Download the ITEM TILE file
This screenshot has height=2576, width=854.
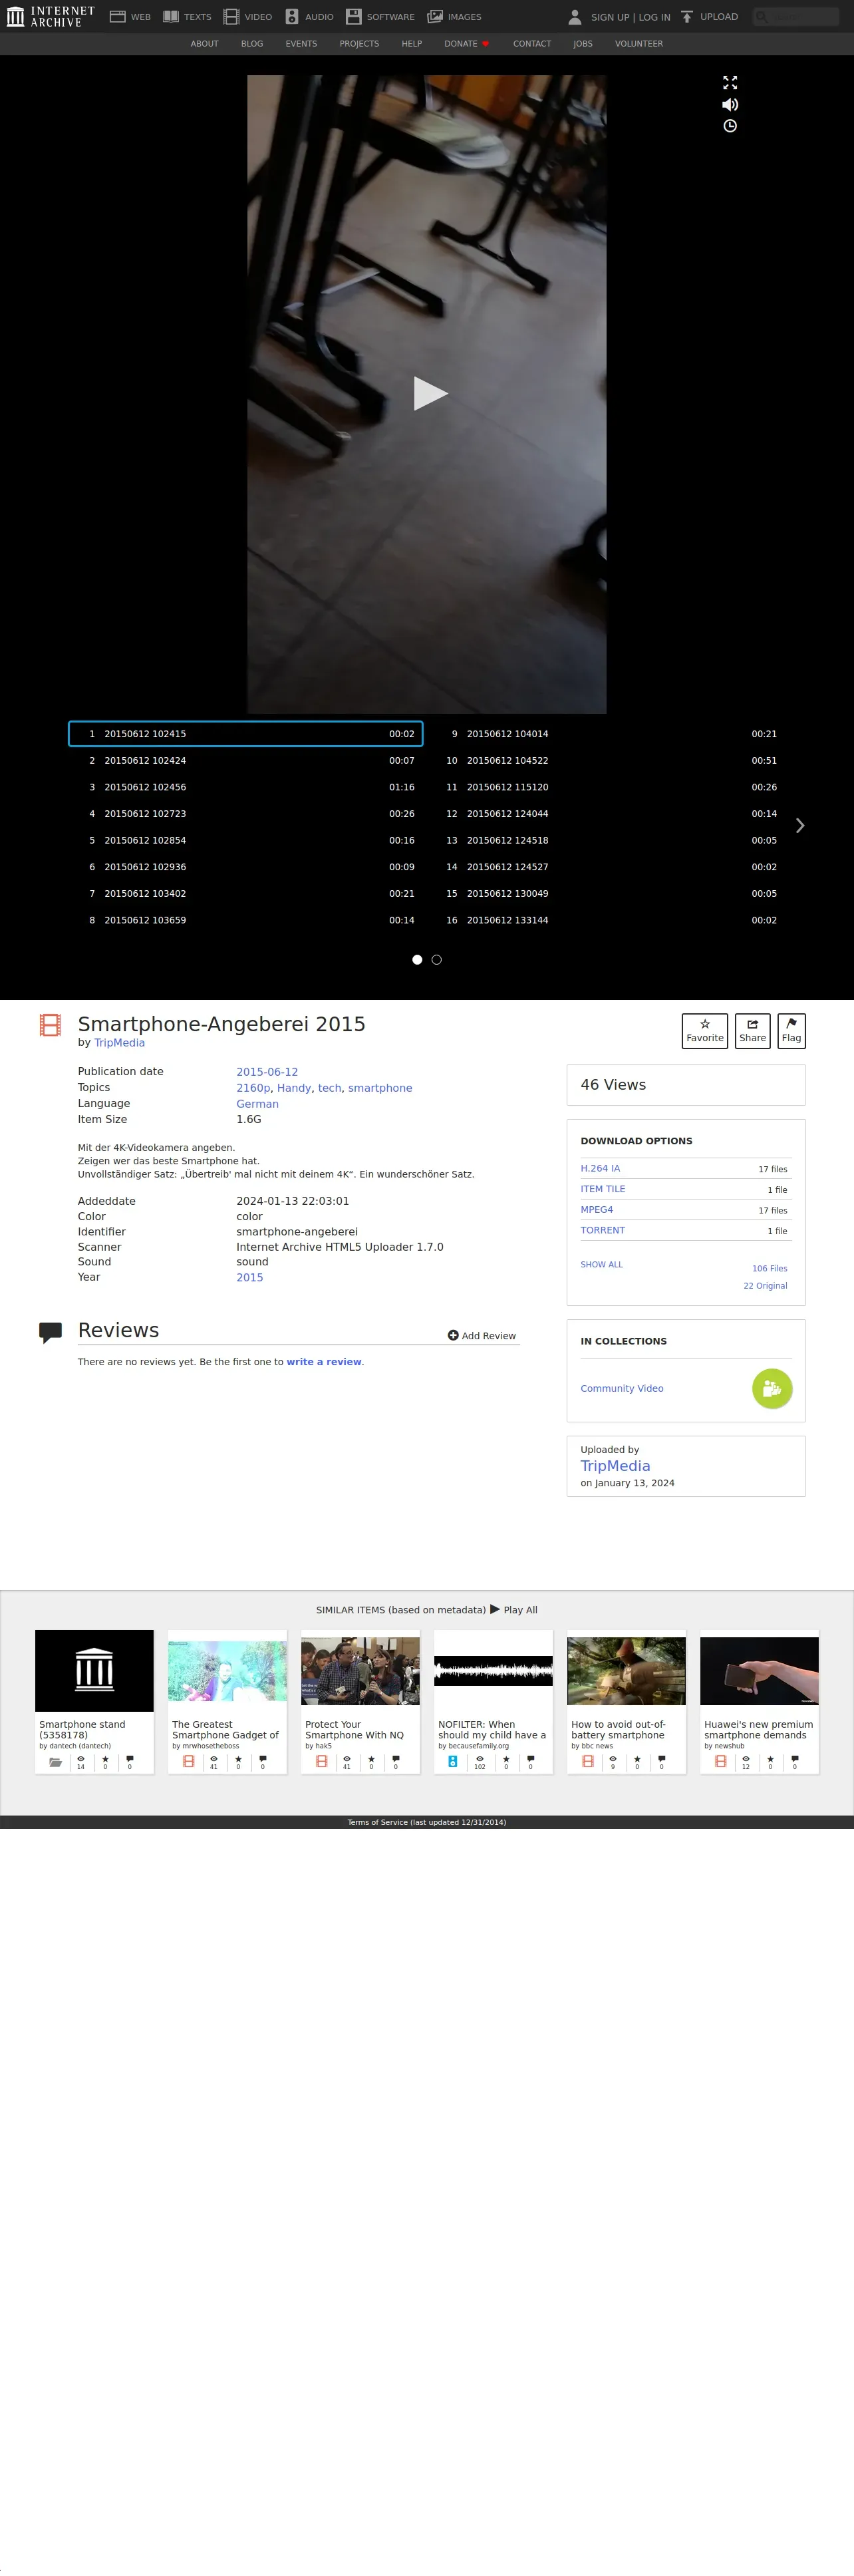coord(603,1189)
